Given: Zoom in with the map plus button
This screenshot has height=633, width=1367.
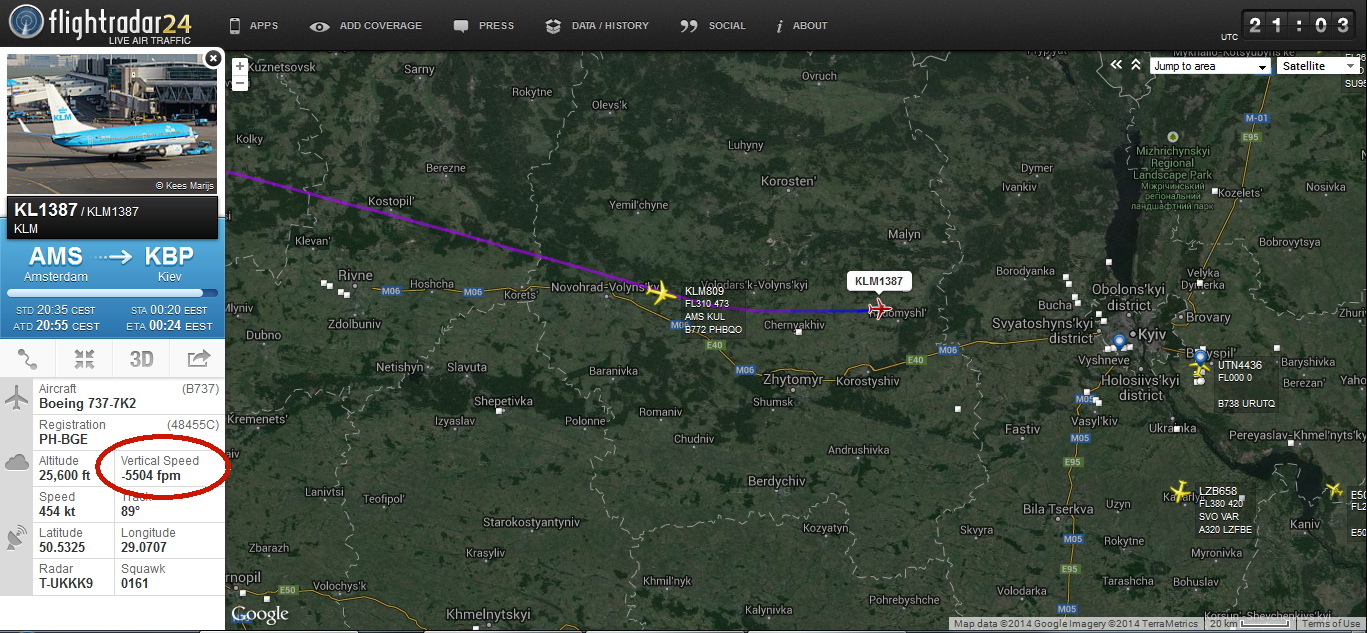Looking at the screenshot, I should click(x=240, y=66).
